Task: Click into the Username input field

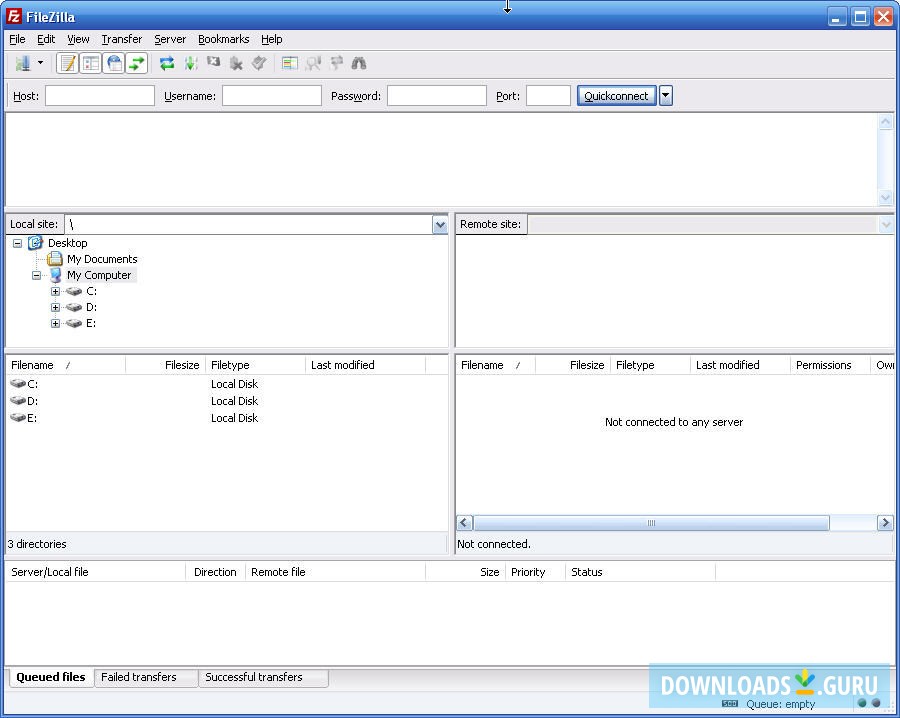Action: coord(271,96)
